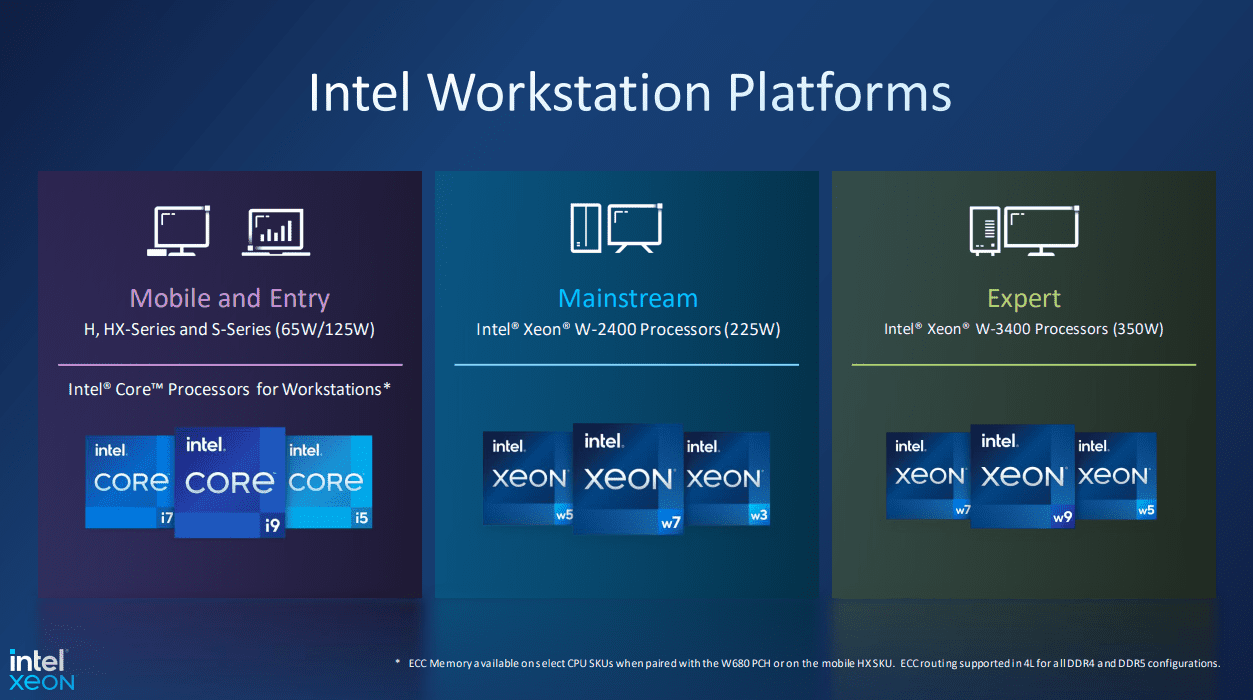
Task: Click the "Intel Workstation Platforms" slide title
Action: point(629,92)
